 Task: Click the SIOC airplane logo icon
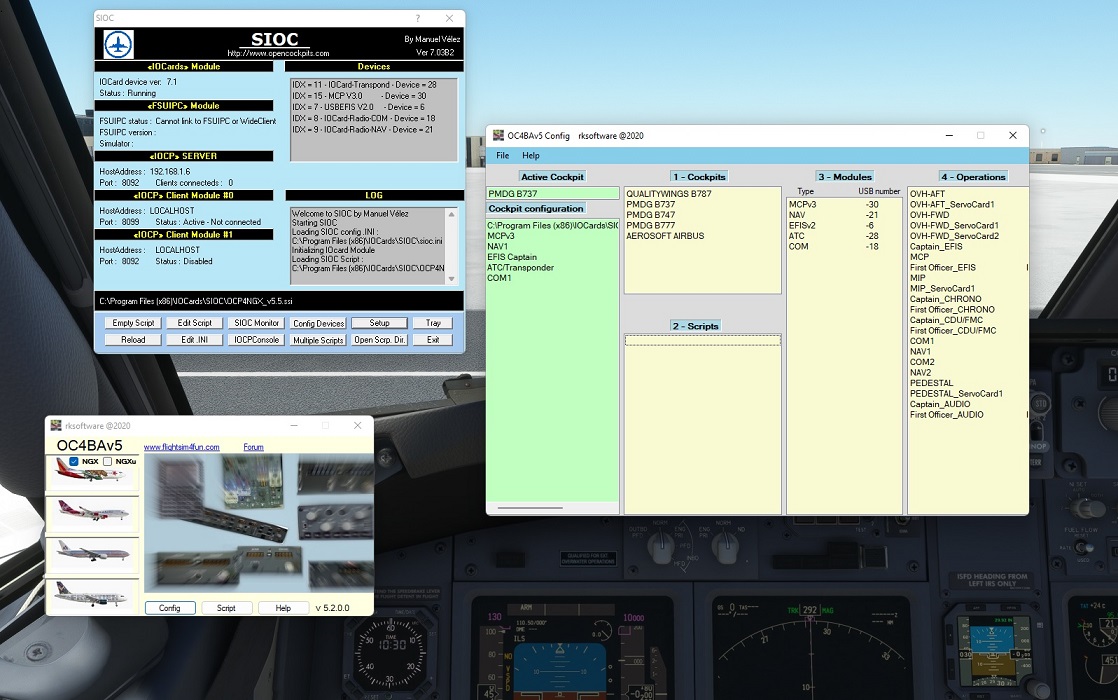(x=118, y=44)
